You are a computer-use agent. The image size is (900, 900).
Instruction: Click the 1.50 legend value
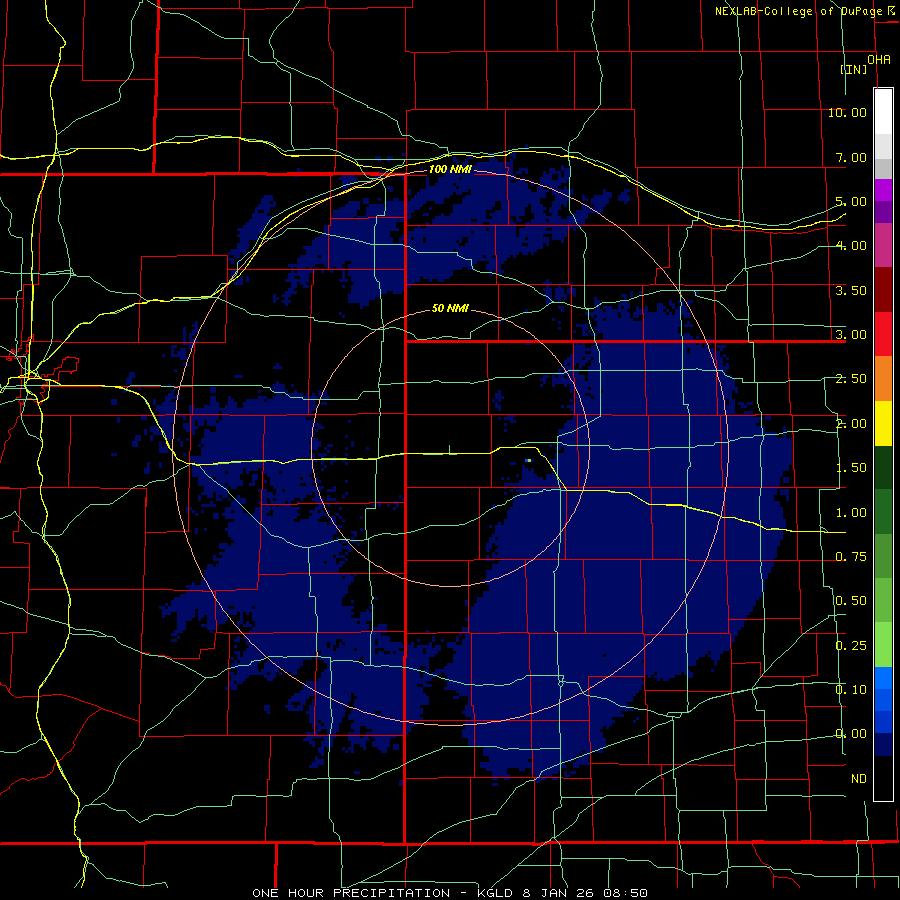[851, 468]
